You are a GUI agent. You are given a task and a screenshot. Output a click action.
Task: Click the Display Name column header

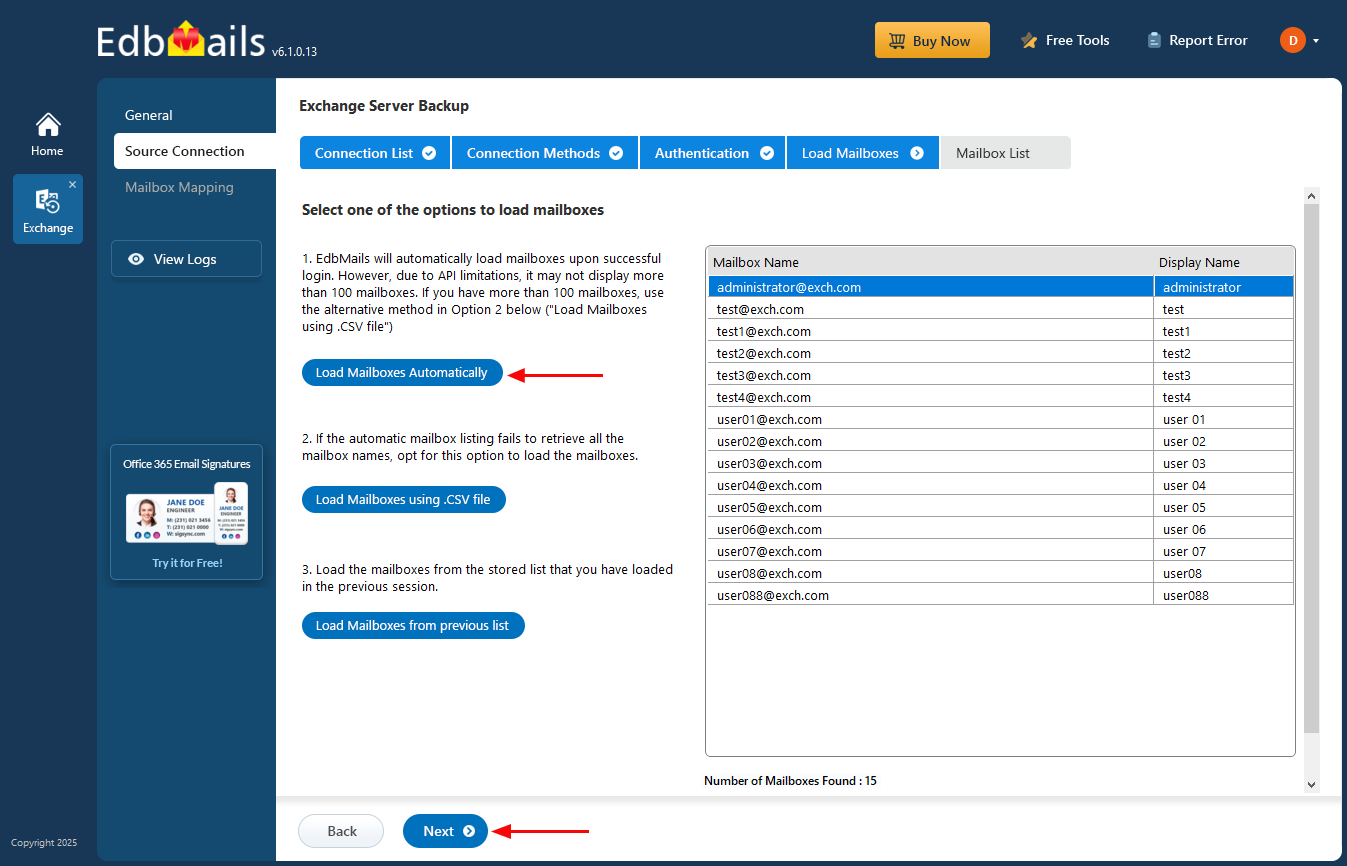click(1224, 262)
